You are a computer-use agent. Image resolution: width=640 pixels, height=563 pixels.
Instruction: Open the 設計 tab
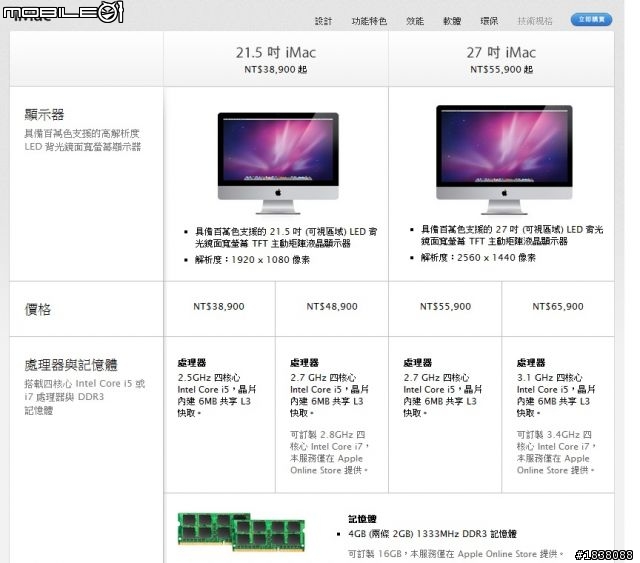pos(323,21)
